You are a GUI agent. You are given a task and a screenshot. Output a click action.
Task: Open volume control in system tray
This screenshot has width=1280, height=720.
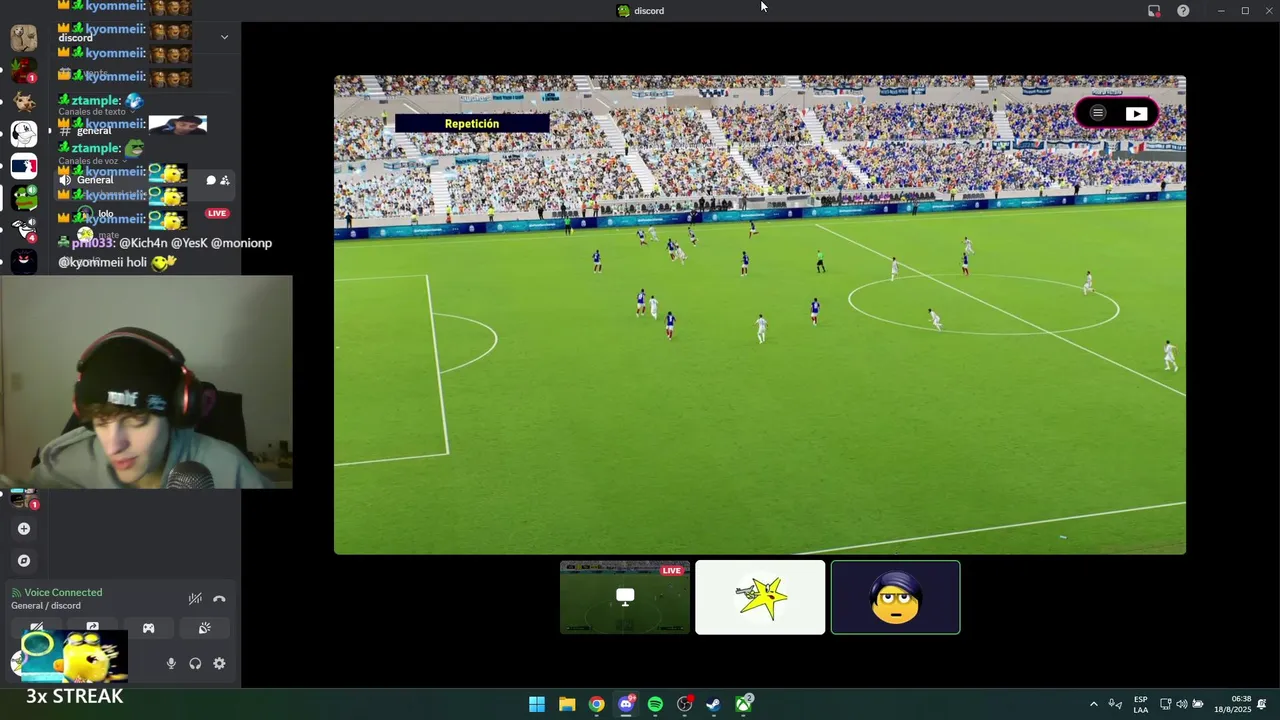1181,704
